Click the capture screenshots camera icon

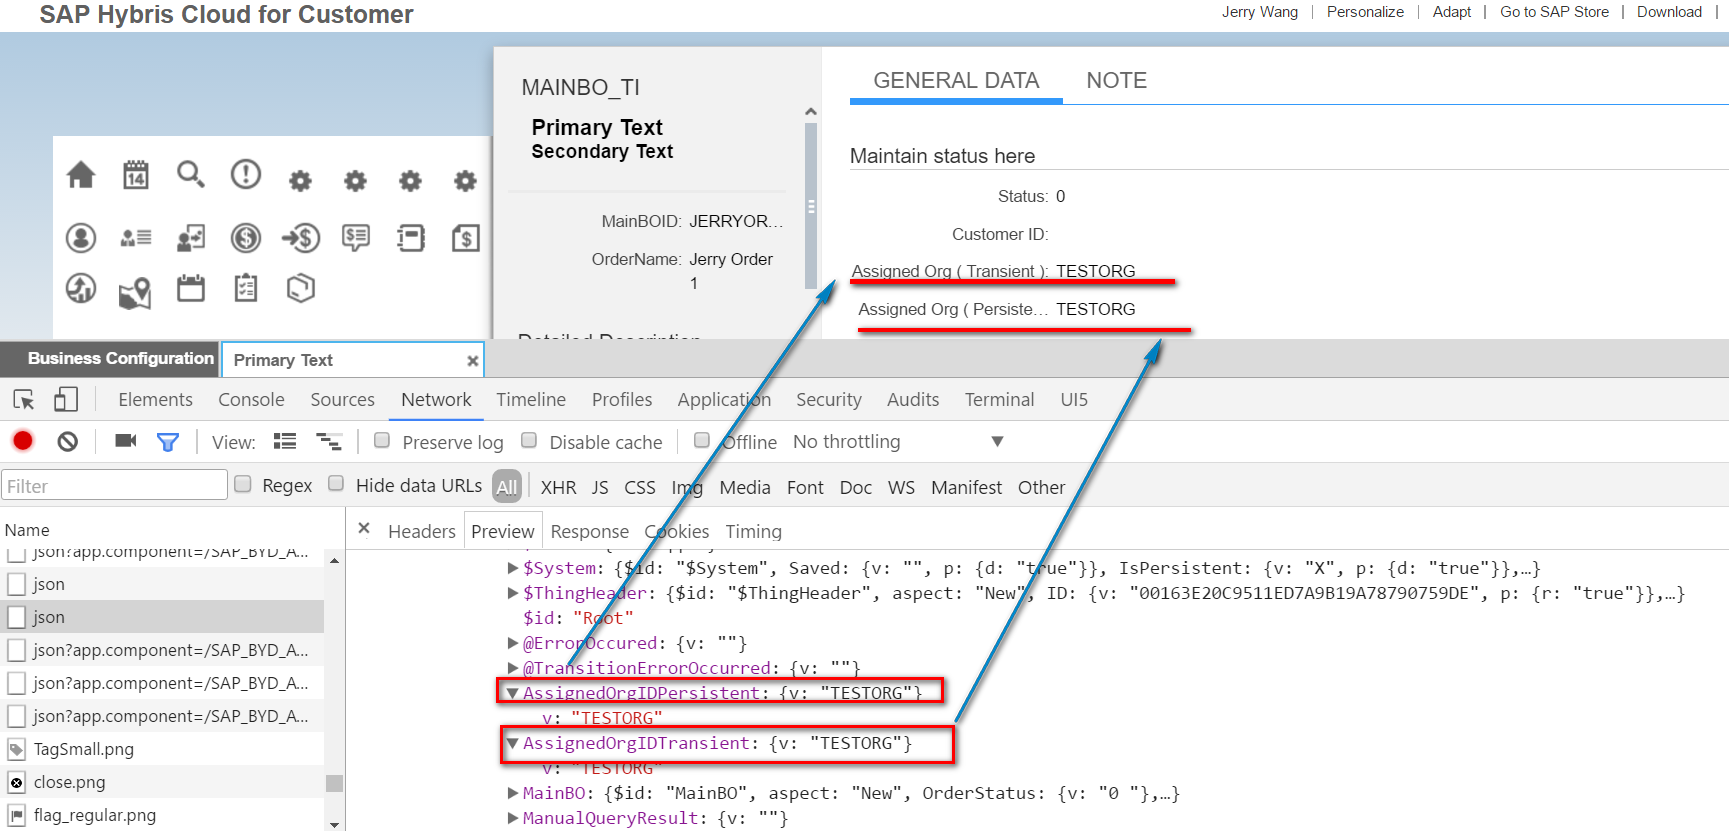click(x=126, y=441)
